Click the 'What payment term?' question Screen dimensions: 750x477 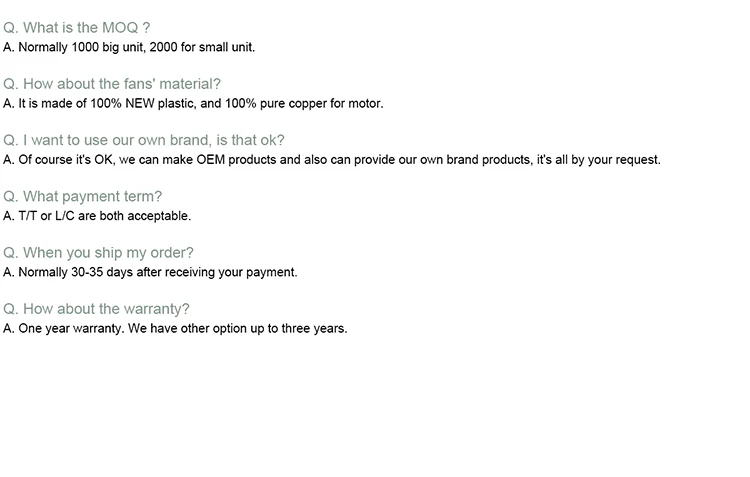point(82,197)
